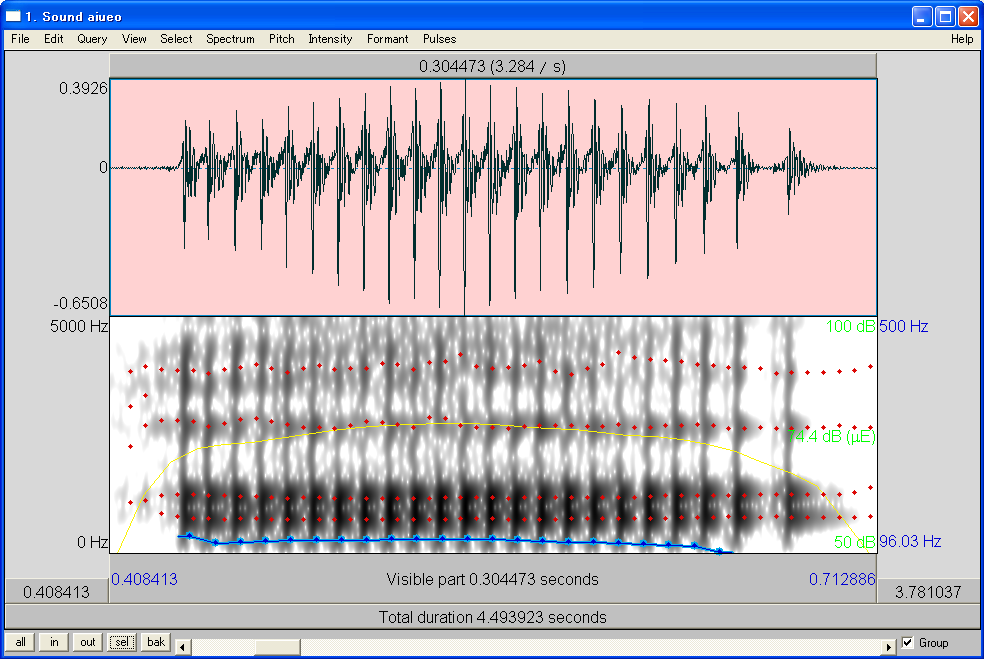
Task: Click the scrollbar left arrow
Action: 183,646
